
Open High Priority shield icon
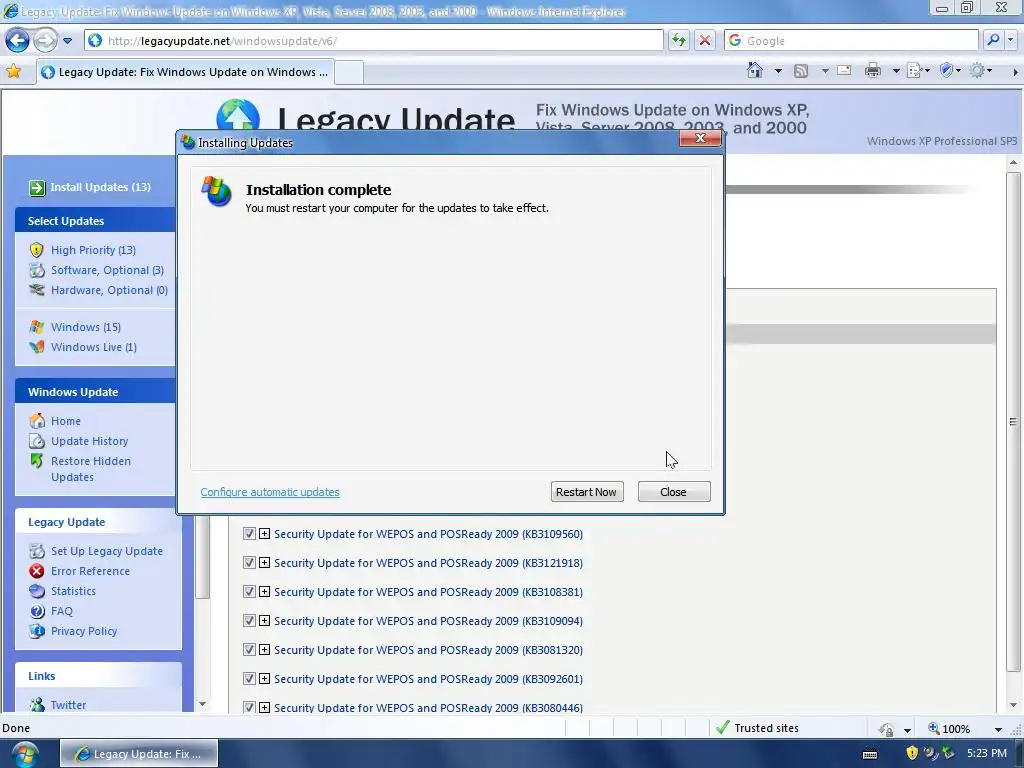(x=37, y=250)
